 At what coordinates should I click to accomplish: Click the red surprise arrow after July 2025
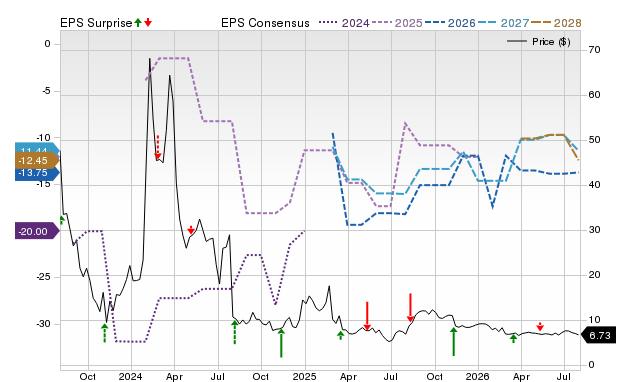pyautogui.click(x=410, y=307)
